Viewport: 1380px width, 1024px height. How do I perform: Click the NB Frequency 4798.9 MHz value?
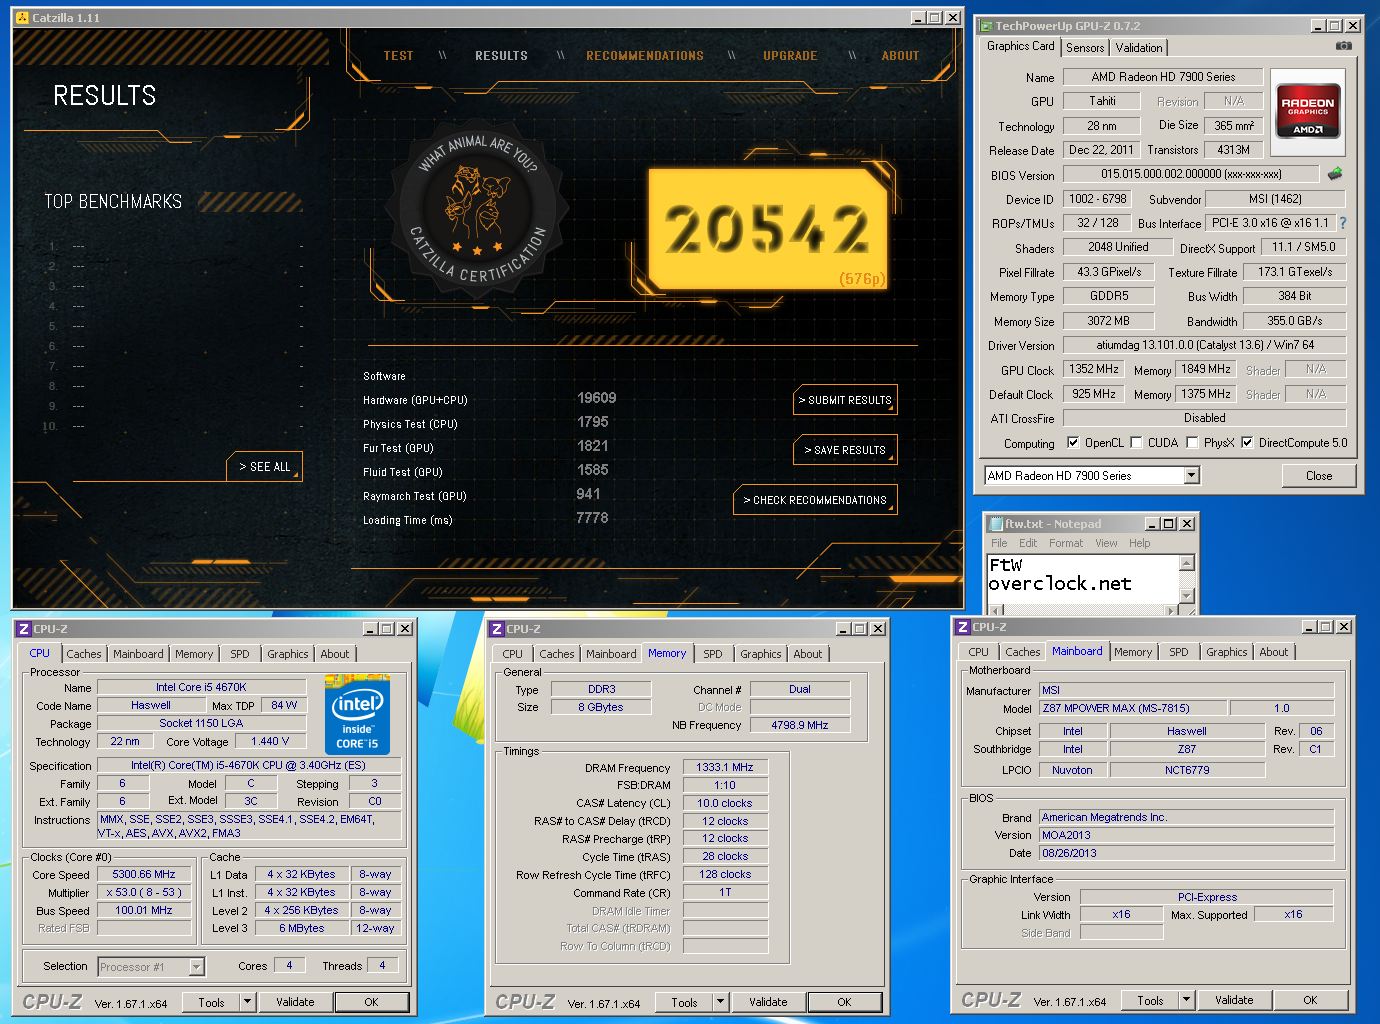tap(799, 725)
